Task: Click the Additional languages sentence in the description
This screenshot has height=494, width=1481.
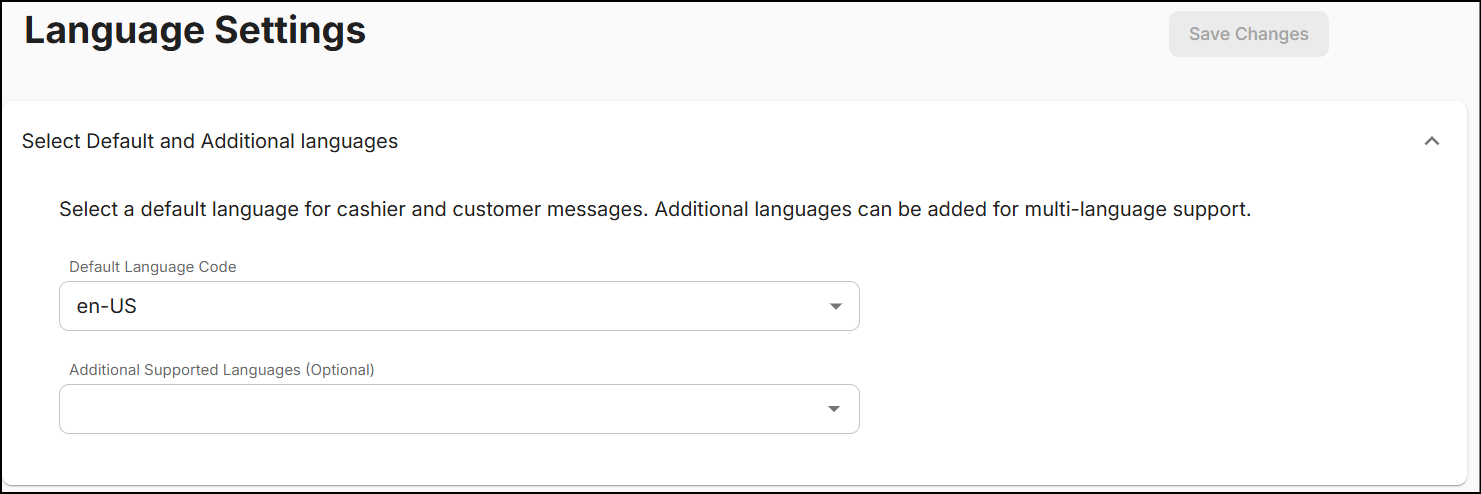Action: [953, 210]
